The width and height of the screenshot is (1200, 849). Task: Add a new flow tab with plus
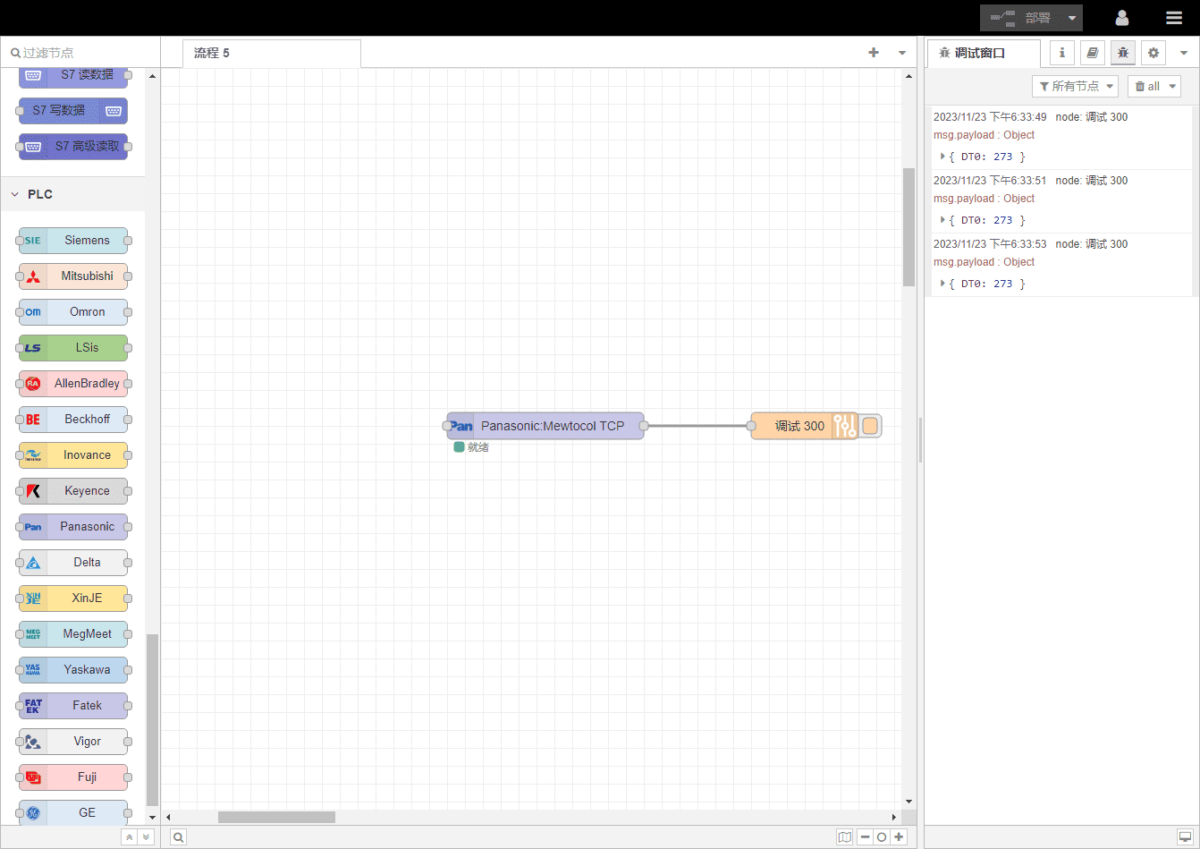(873, 53)
